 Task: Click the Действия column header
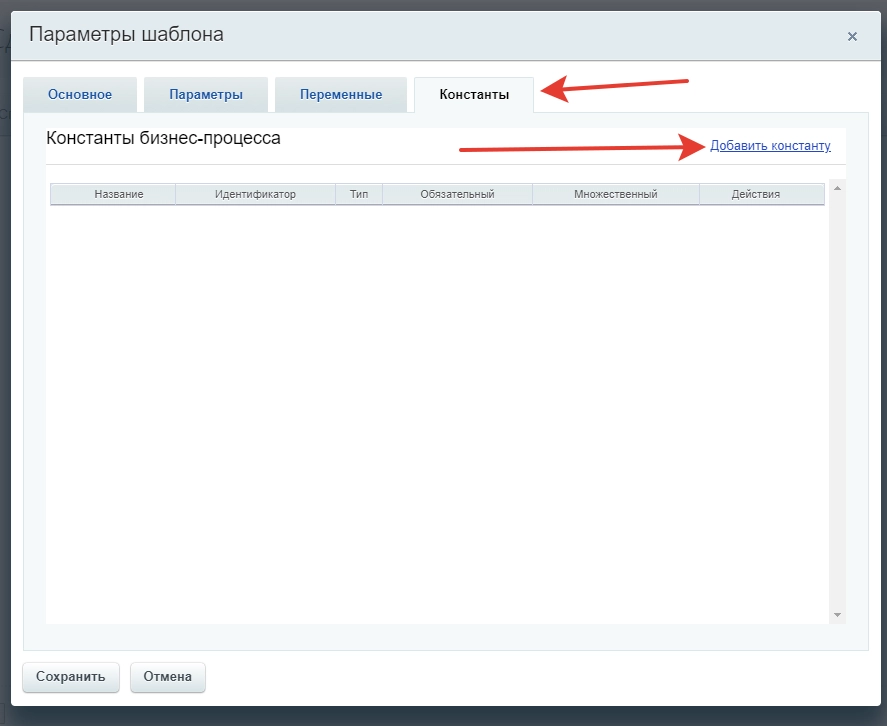coord(755,194)
